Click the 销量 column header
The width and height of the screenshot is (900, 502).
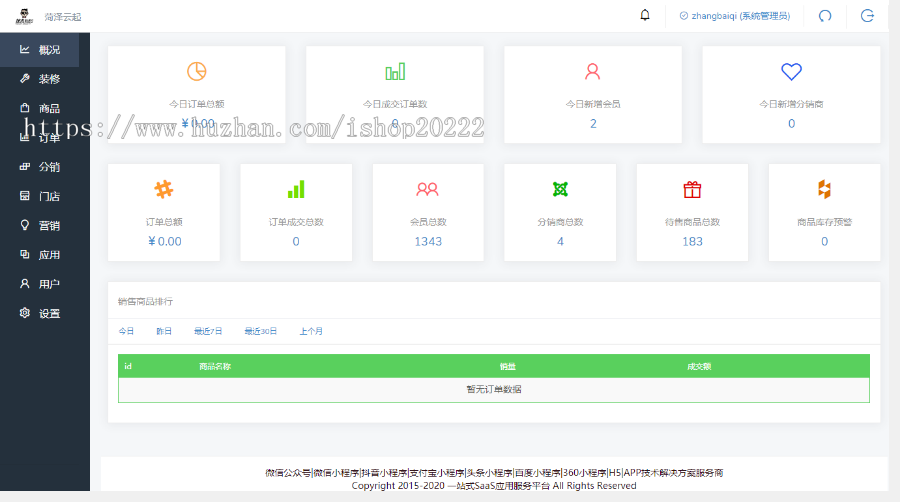click(507, 366)
